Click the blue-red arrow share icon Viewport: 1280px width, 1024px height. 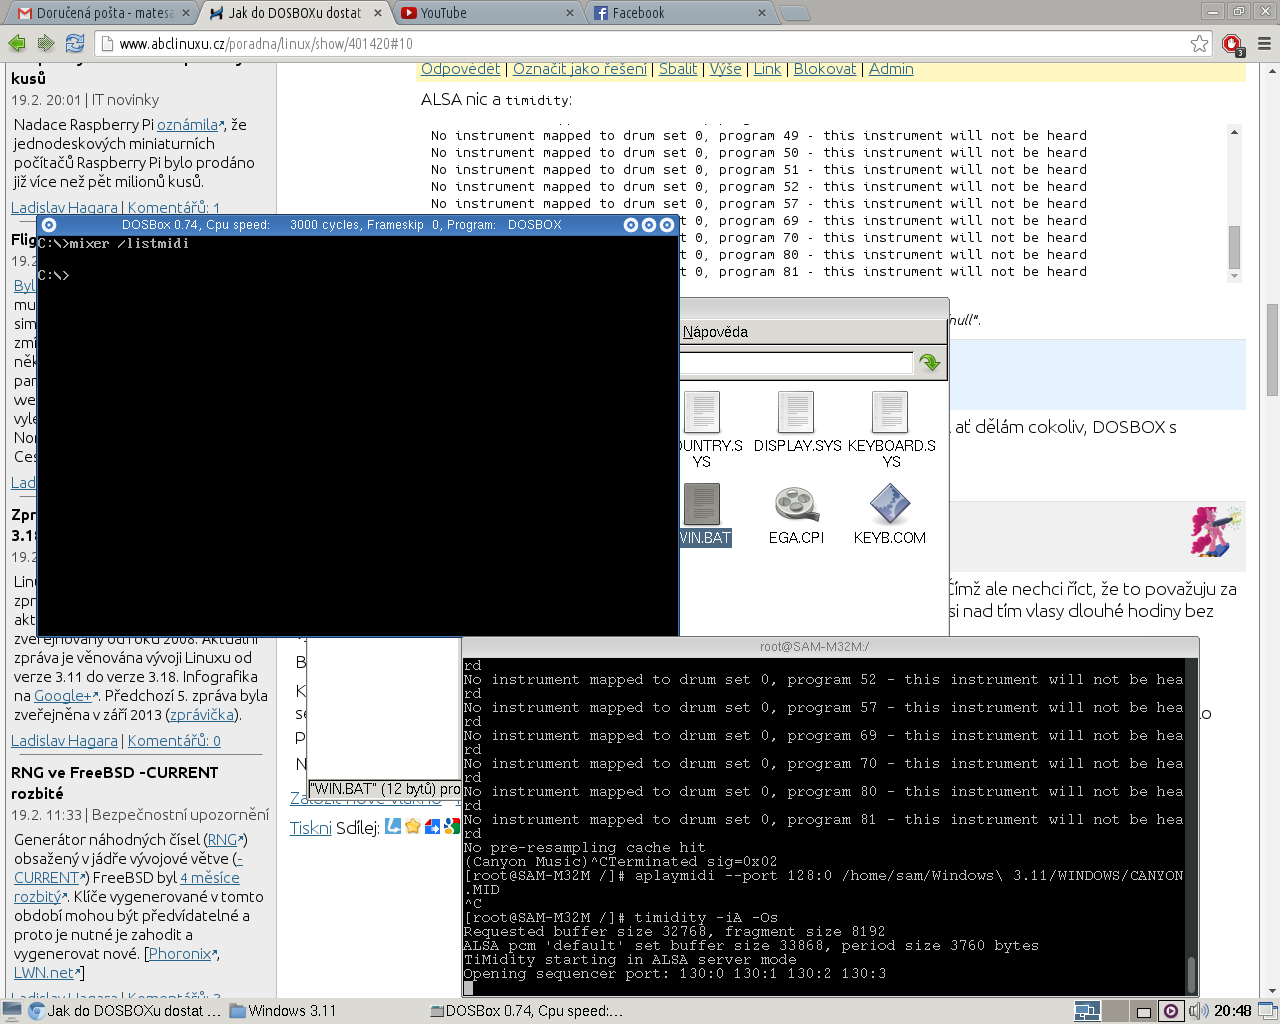pos(433,826)
